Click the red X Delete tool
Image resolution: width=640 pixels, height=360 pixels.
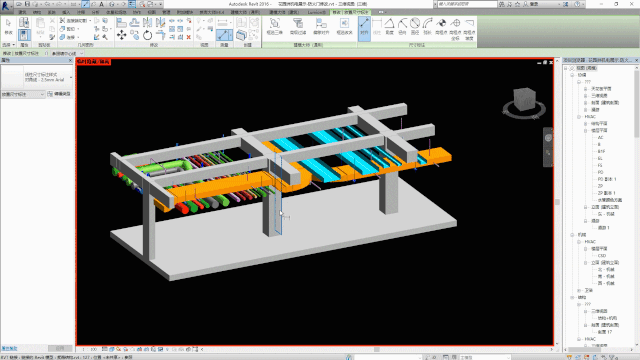click(189, 37)
